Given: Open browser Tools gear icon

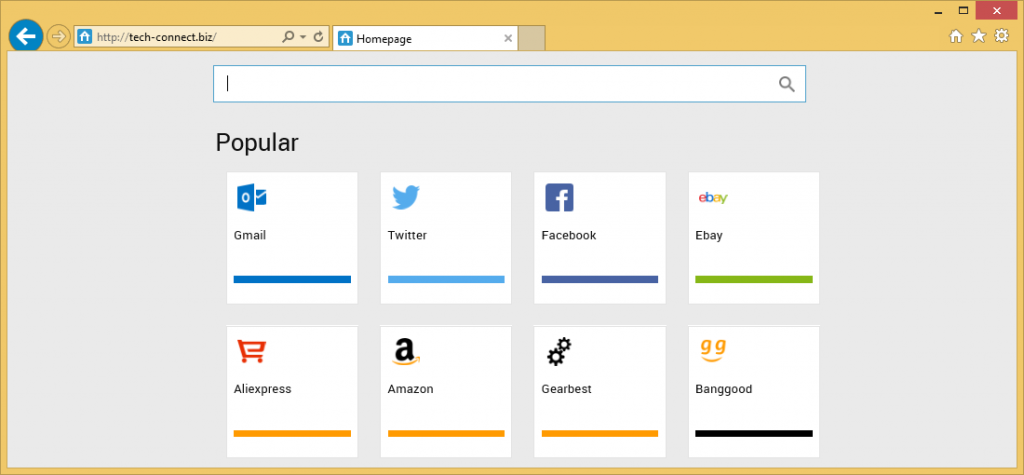Looking at the screenshot, I should (x=1001, y=36).
